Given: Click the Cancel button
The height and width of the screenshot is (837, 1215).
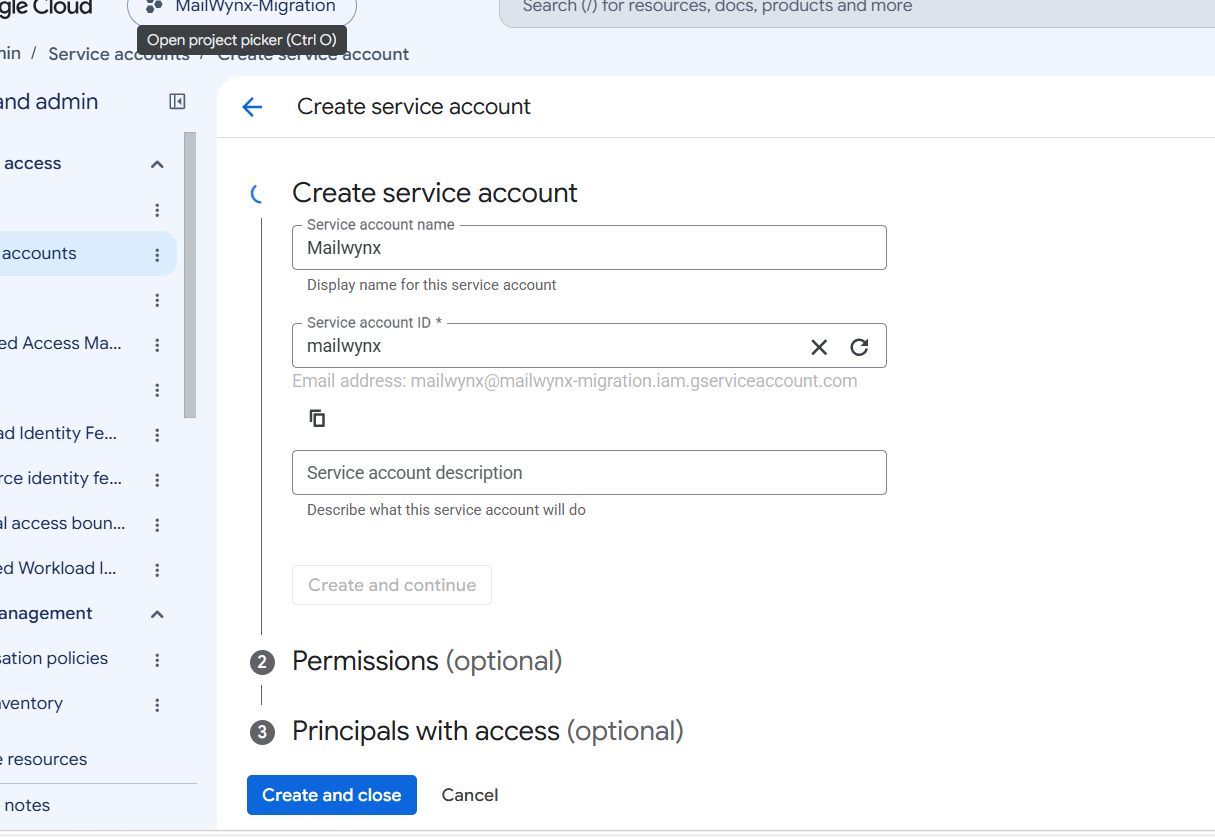Looking at the screenshot, I should [x=470, y=795].
